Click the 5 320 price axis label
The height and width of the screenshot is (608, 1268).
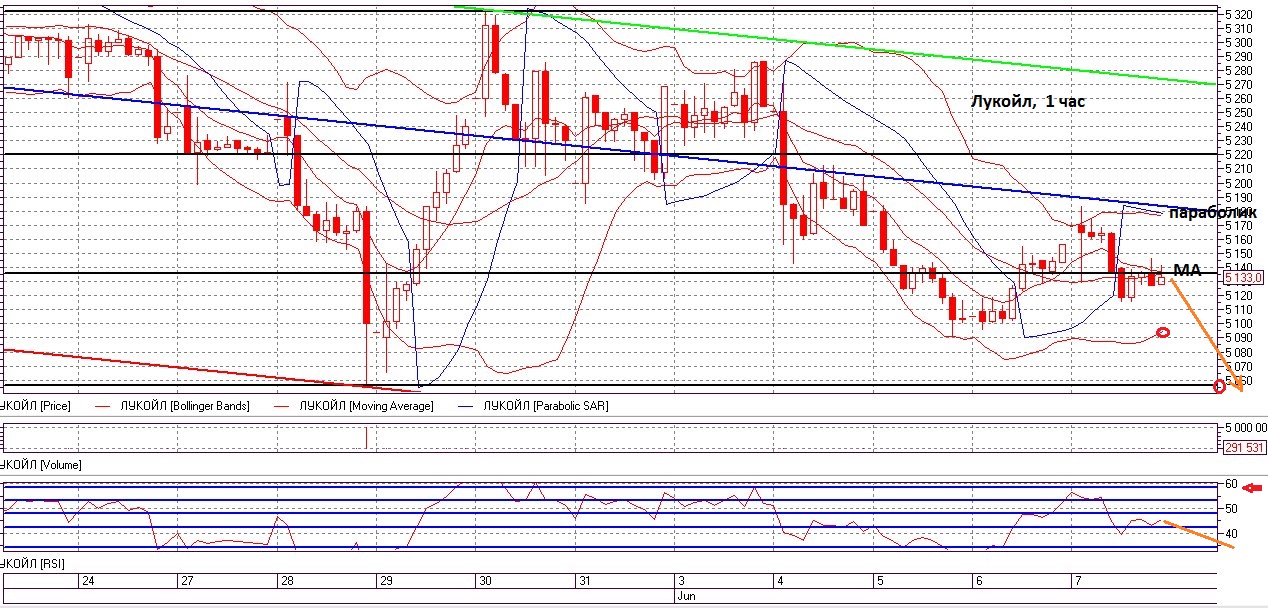tap(1238, 14)
